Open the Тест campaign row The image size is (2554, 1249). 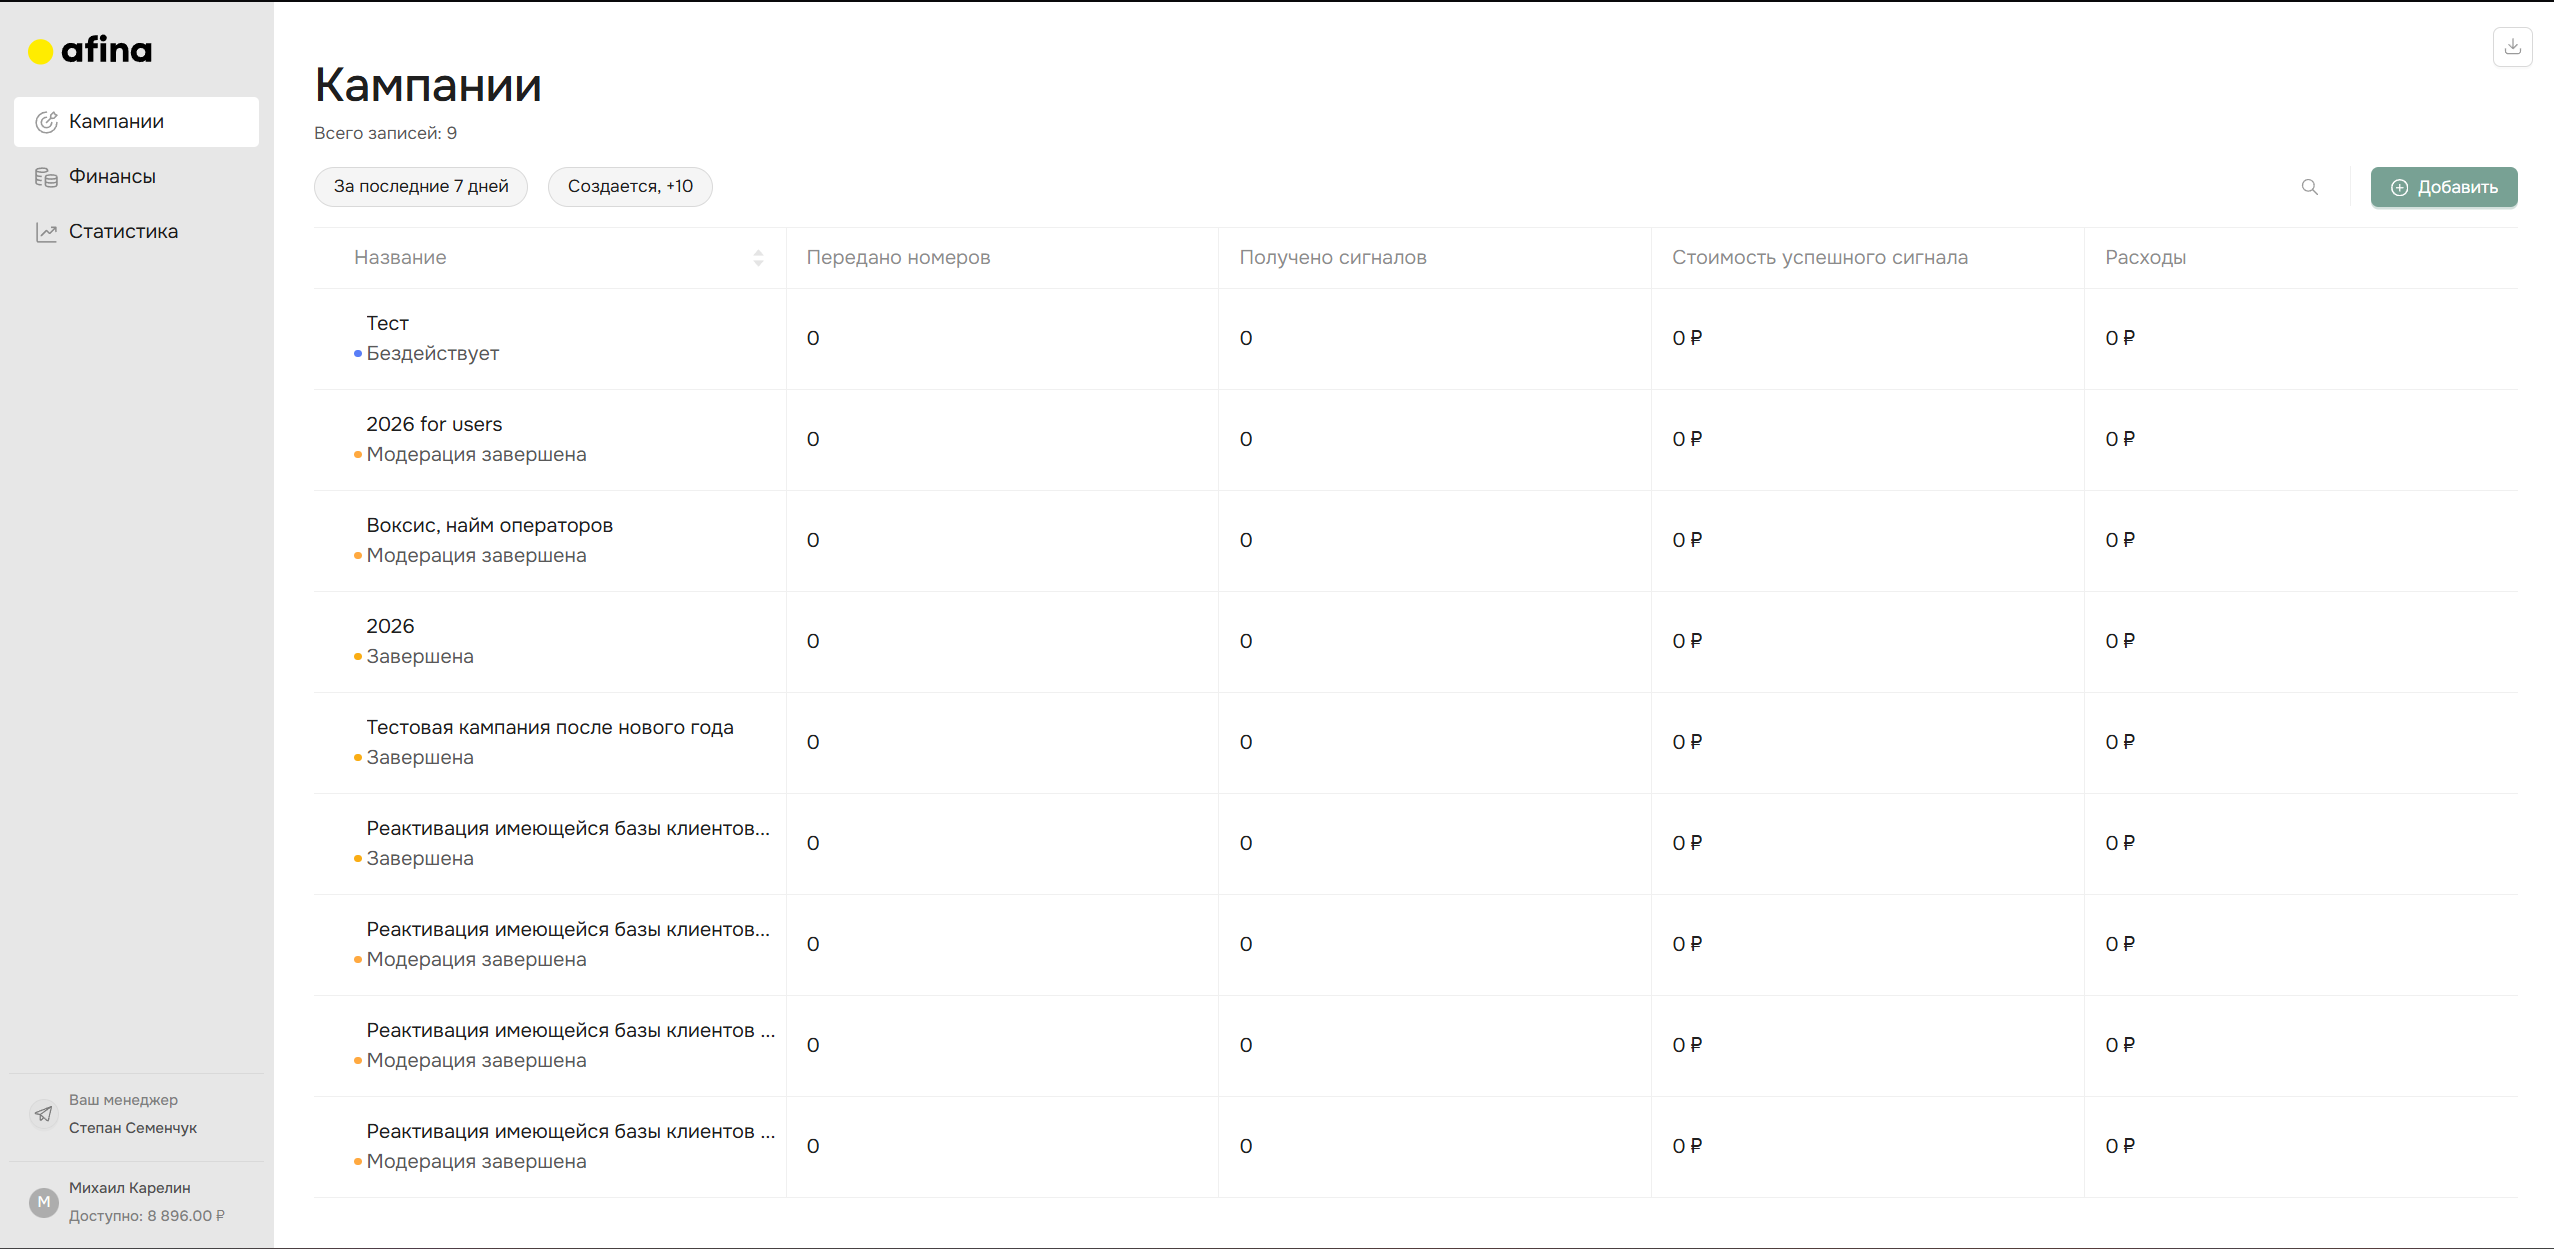[x=387, y=323]
